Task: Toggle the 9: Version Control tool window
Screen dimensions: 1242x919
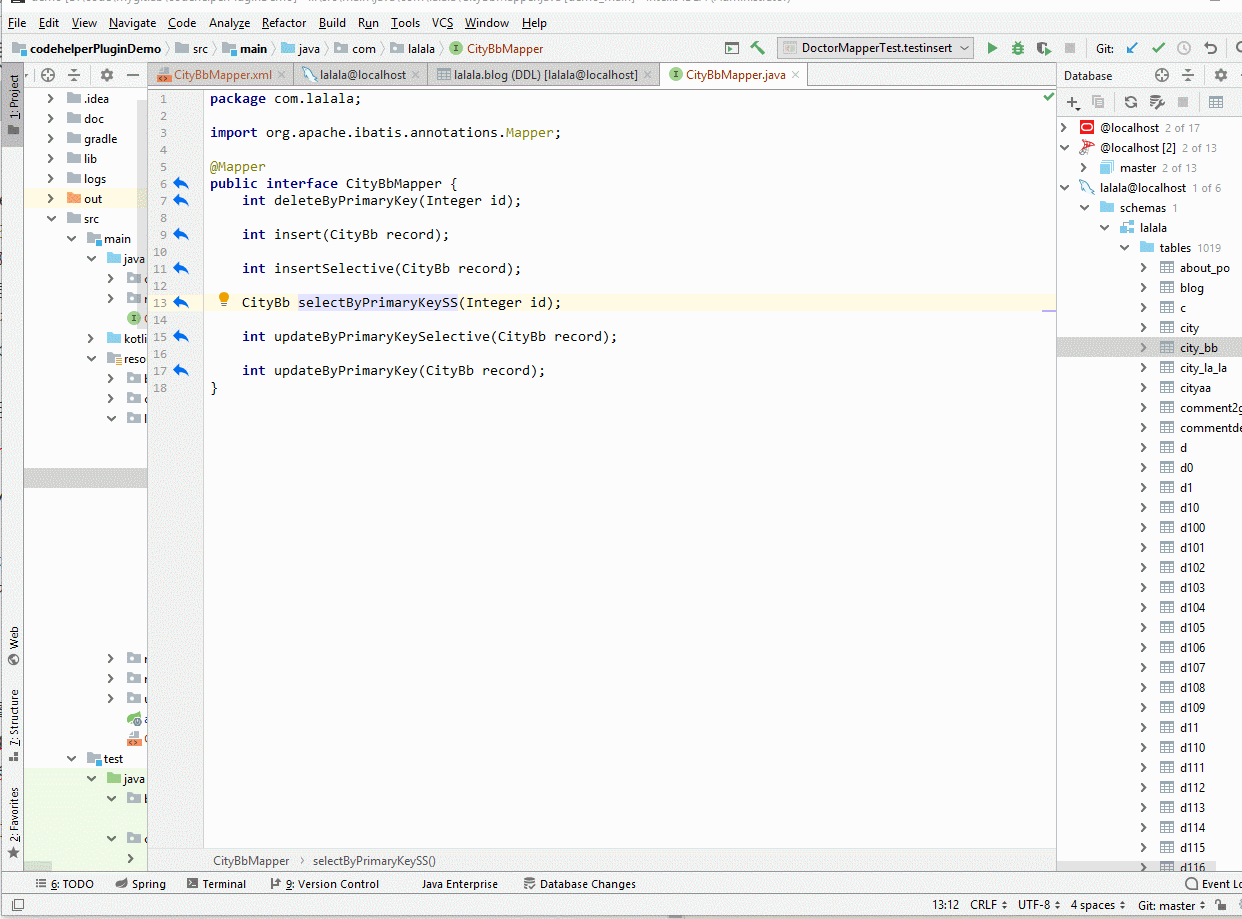Action: 324,884
